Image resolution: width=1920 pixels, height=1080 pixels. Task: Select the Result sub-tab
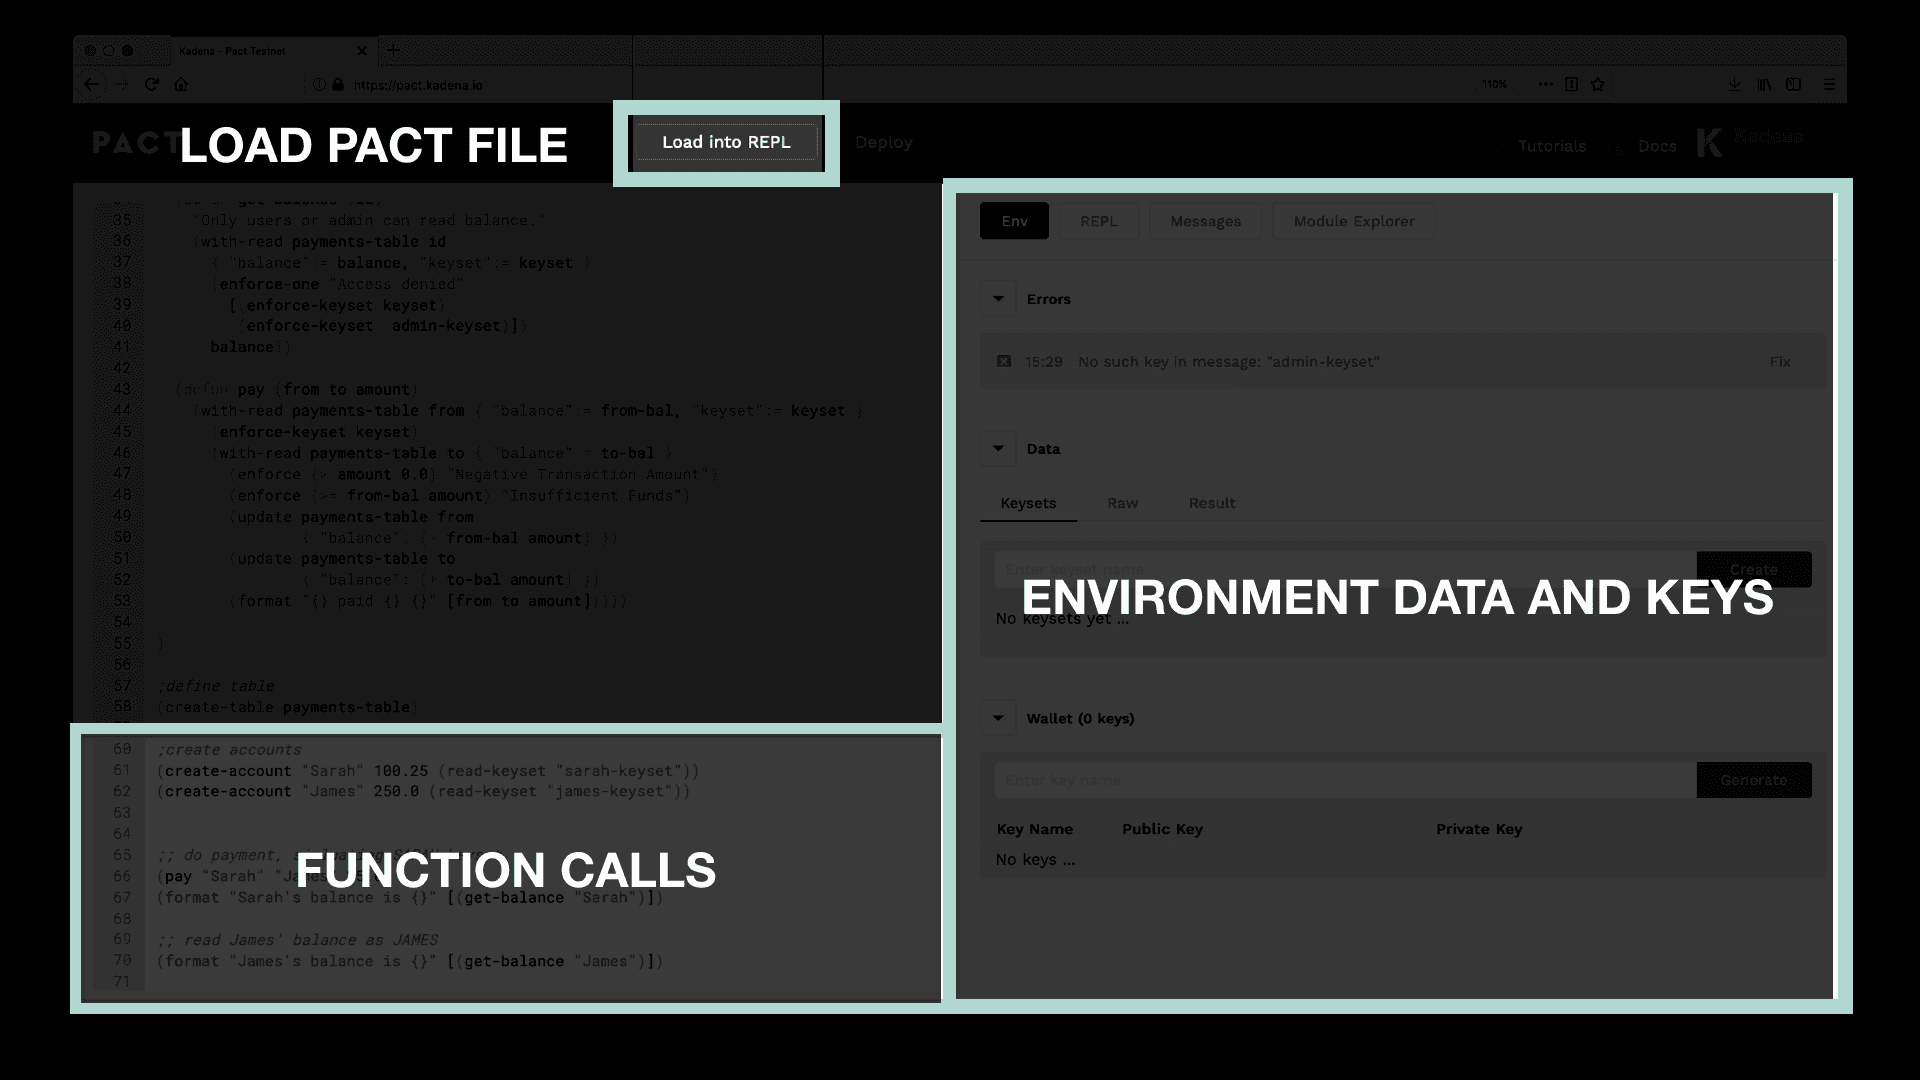click(1212, 503)
